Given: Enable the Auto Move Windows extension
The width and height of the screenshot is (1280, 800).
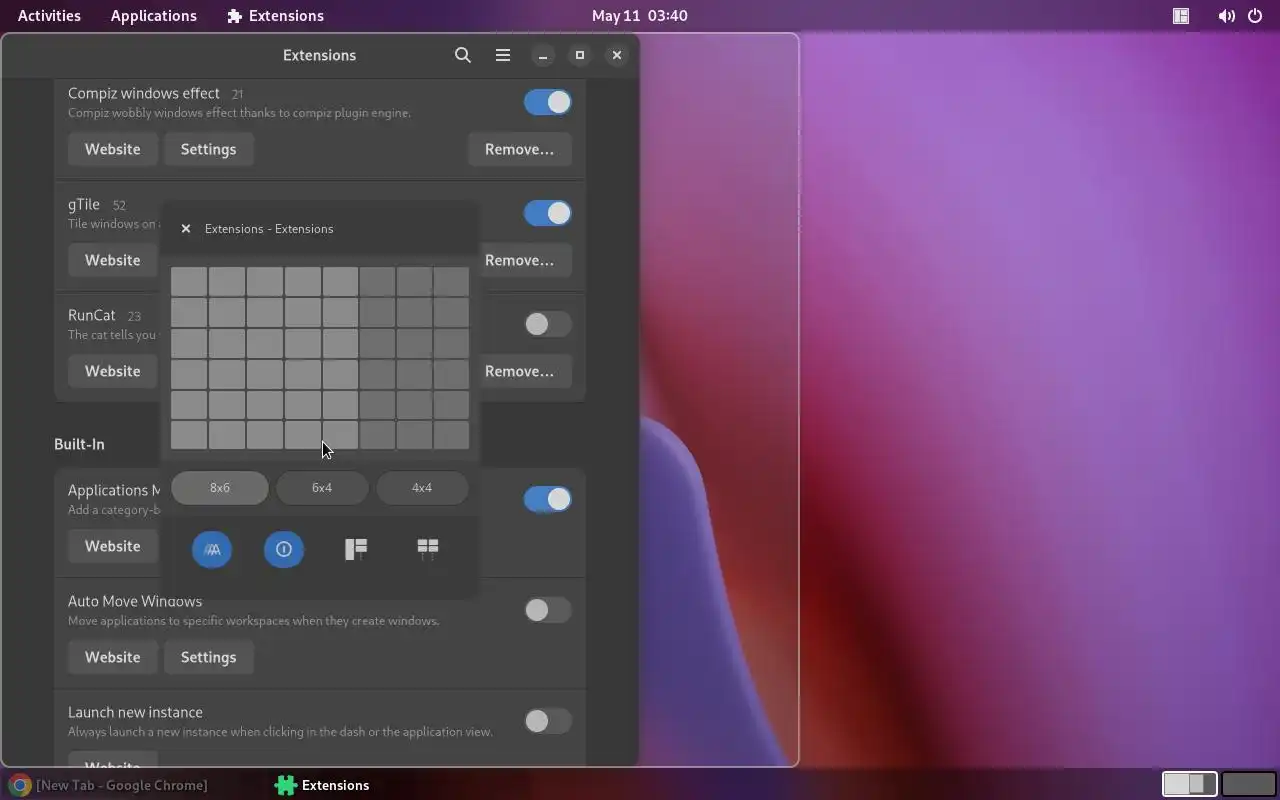Looking at the screenshot, I should [547, 610].
